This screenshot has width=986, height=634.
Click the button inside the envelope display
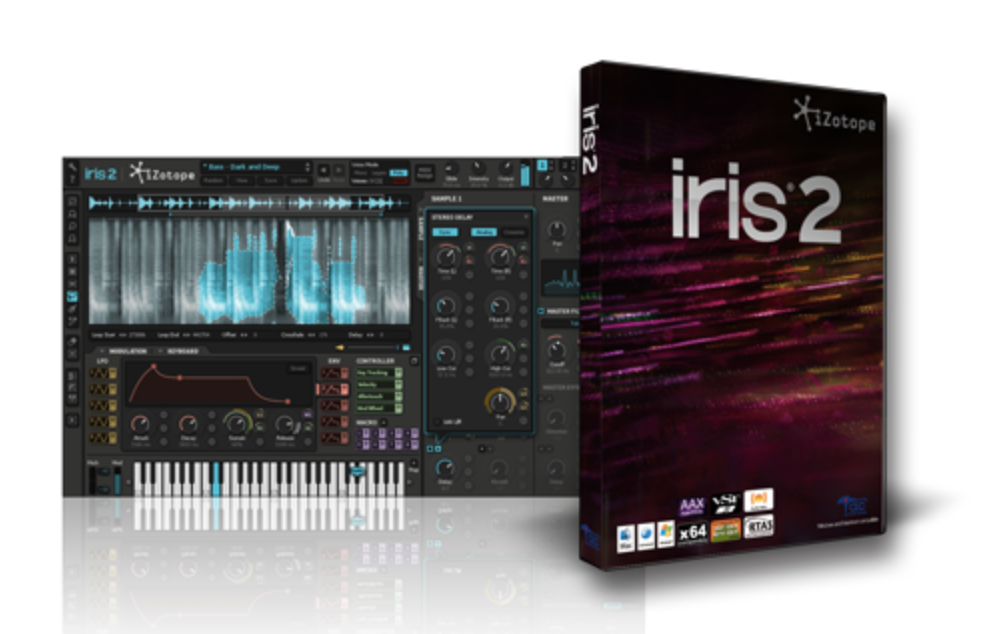click(x=298, y=369)
